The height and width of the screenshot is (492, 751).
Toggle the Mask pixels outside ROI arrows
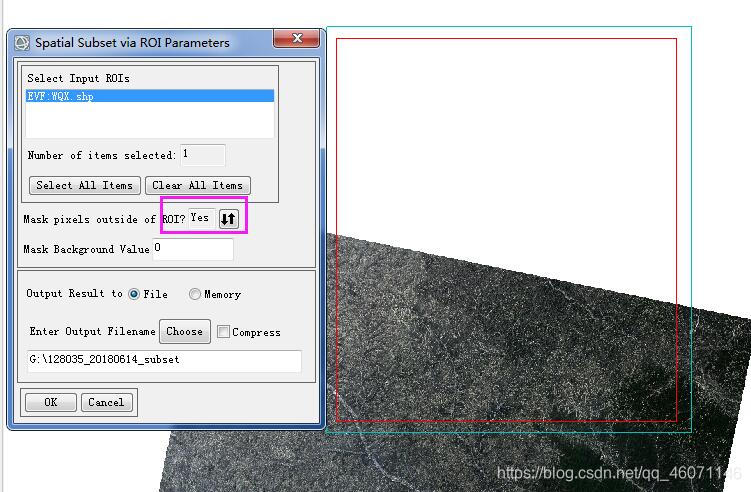(x=228, y=219)
